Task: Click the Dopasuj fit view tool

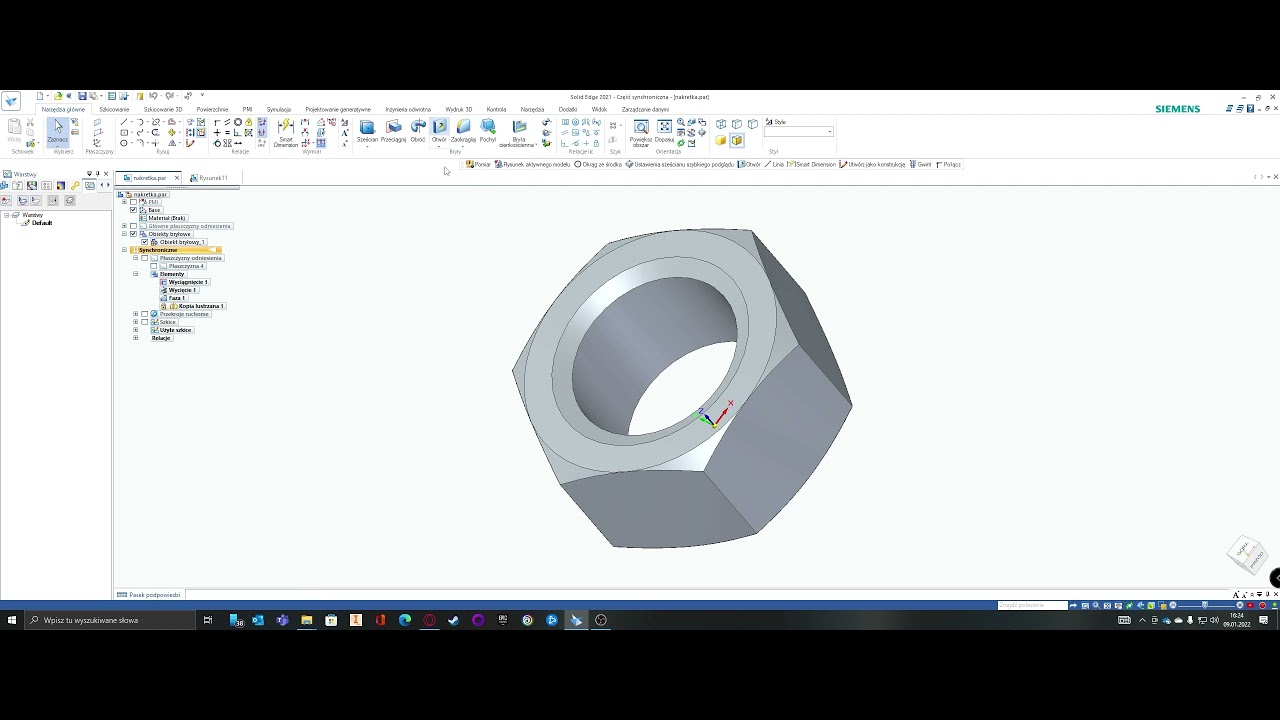Action: (664, 131)
